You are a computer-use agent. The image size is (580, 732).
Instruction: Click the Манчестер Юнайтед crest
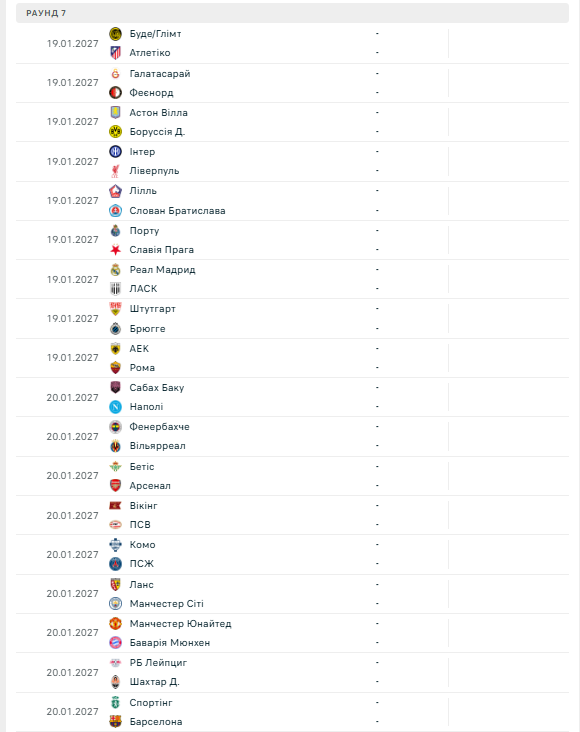(115, 624)
